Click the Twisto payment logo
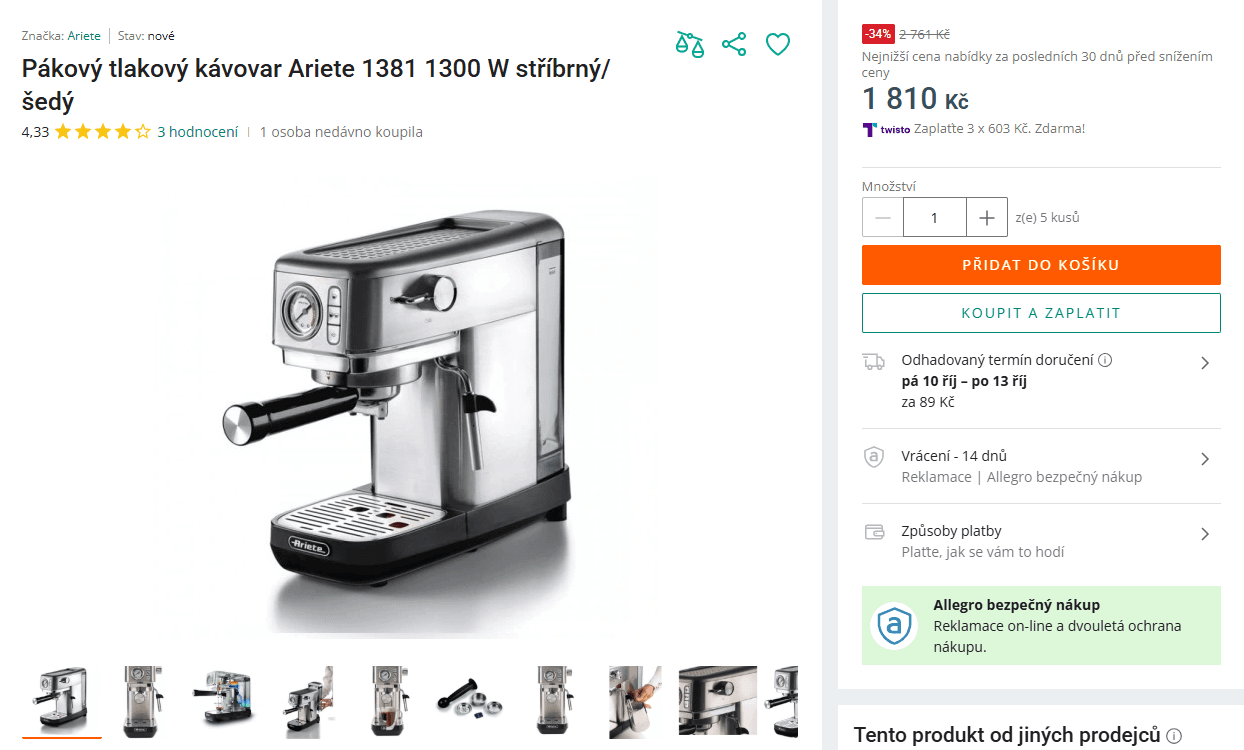This screenshot has height=750, width=1244. click(x=886, y=129)
